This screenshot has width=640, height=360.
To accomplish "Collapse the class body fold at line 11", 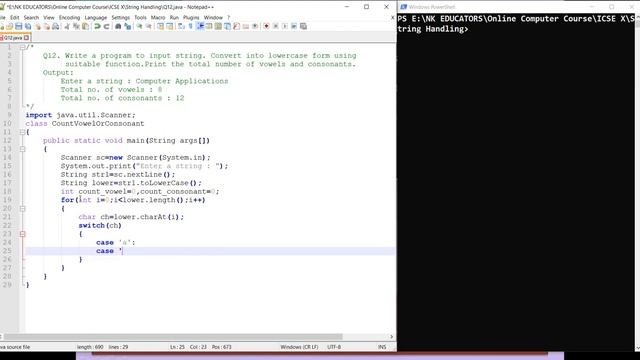I will point(22,132).
